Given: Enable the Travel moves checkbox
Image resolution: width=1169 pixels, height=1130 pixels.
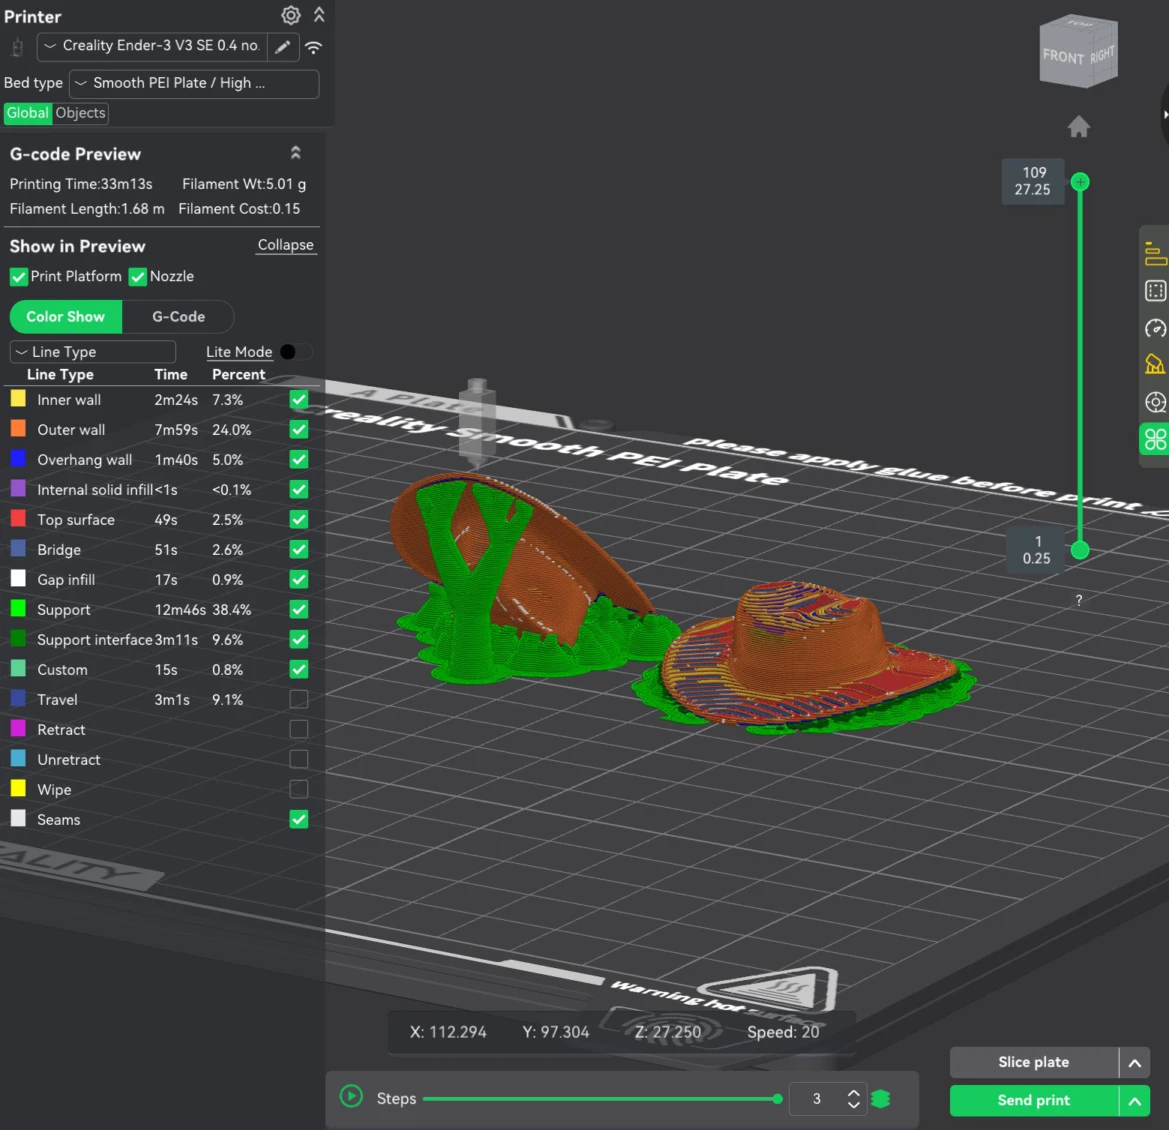Looking at the screenshot, I should click(x=299, y=699).
